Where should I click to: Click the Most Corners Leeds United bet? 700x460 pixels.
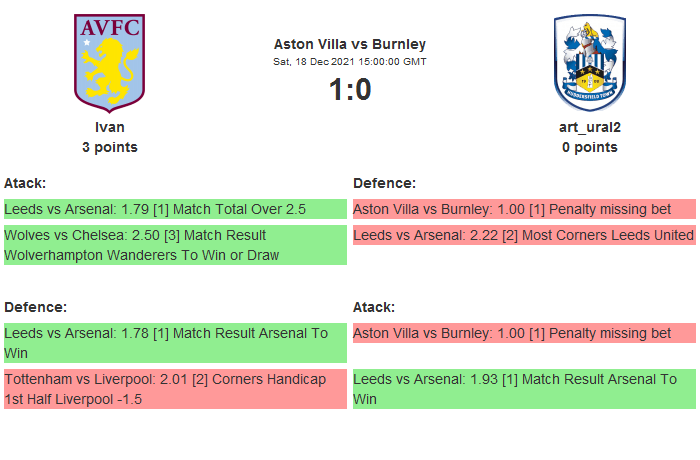(524, 235)
